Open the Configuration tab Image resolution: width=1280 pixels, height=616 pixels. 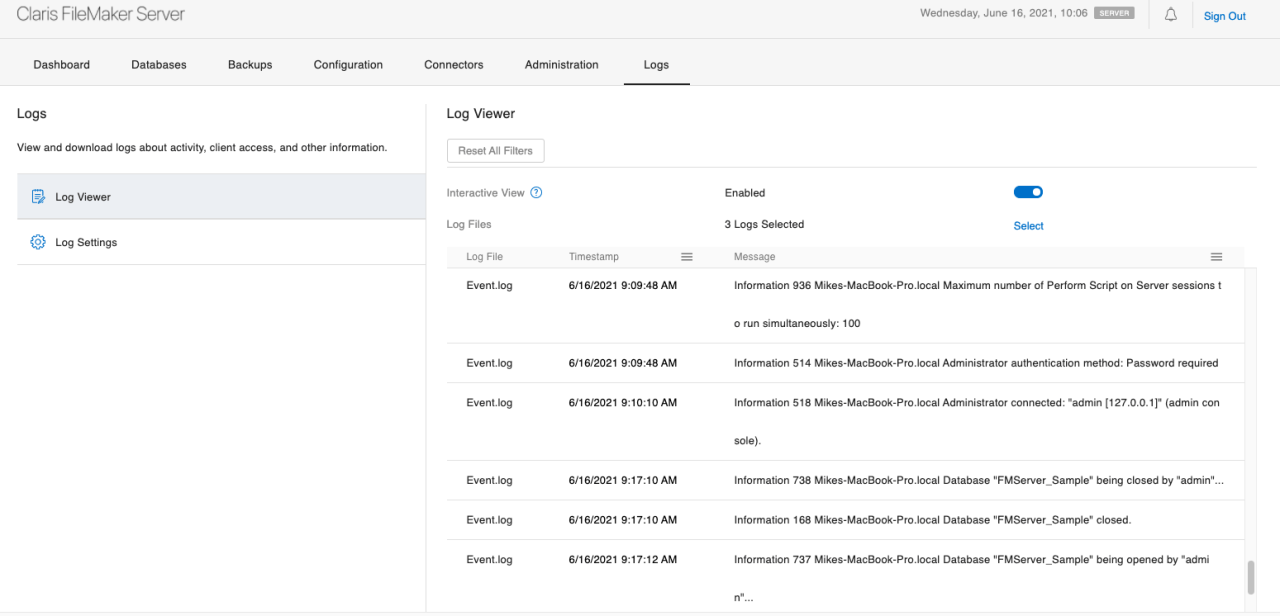pos(348,65)
